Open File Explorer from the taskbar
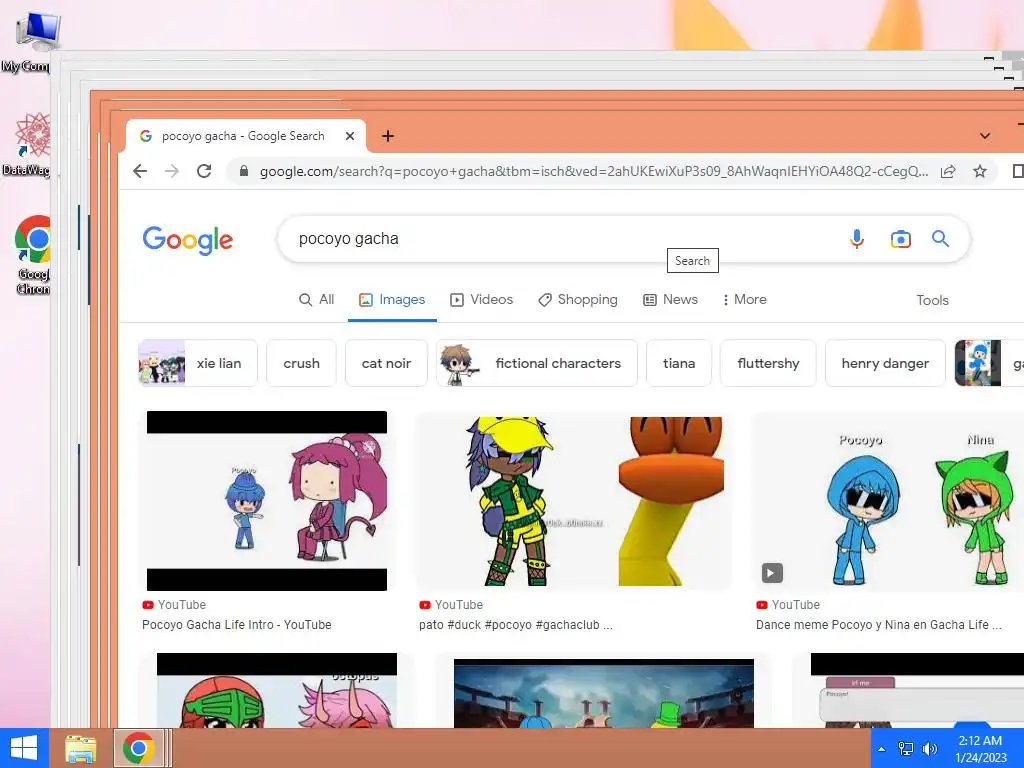 coord(80,748)
